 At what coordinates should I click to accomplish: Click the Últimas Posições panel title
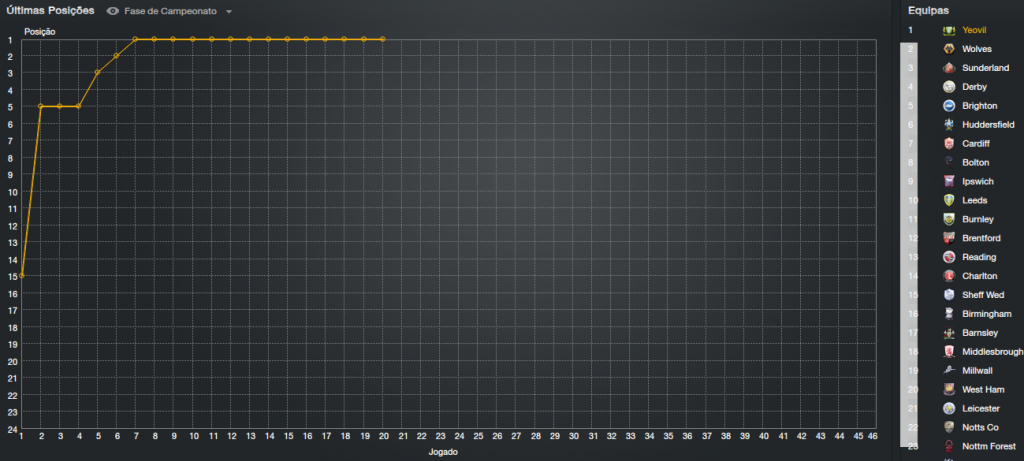pos(50,11)
